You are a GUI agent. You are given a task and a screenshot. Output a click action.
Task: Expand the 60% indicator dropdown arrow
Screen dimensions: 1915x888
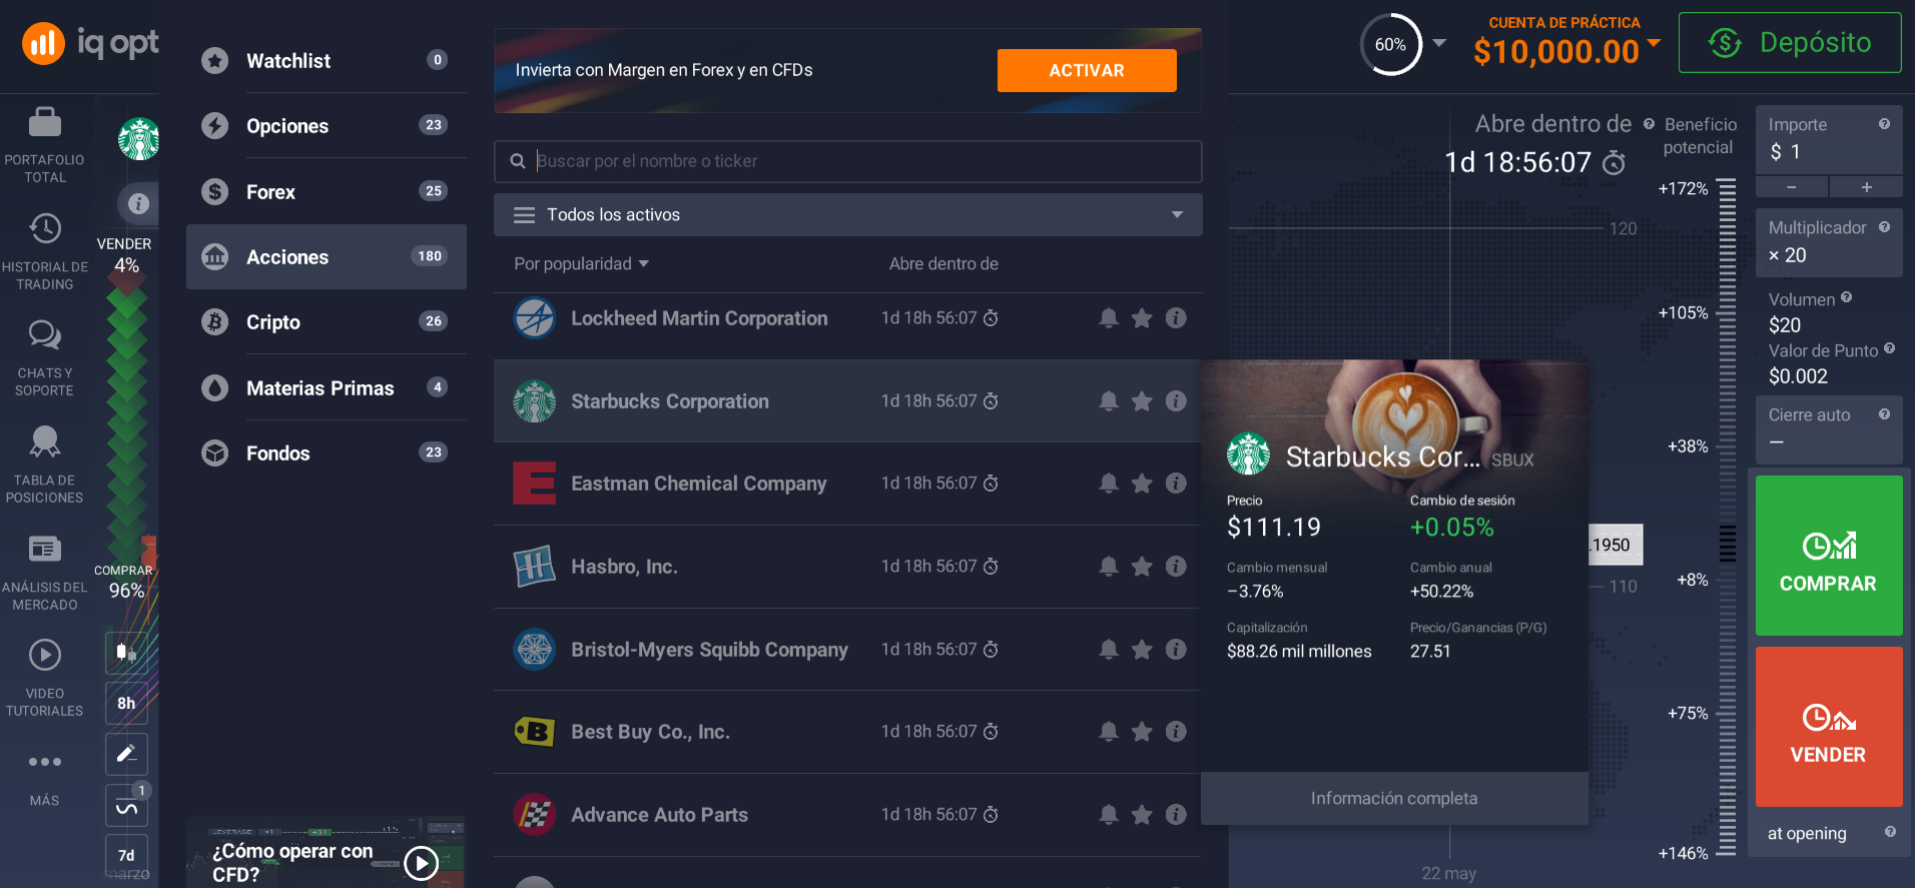click(1439, 43)
